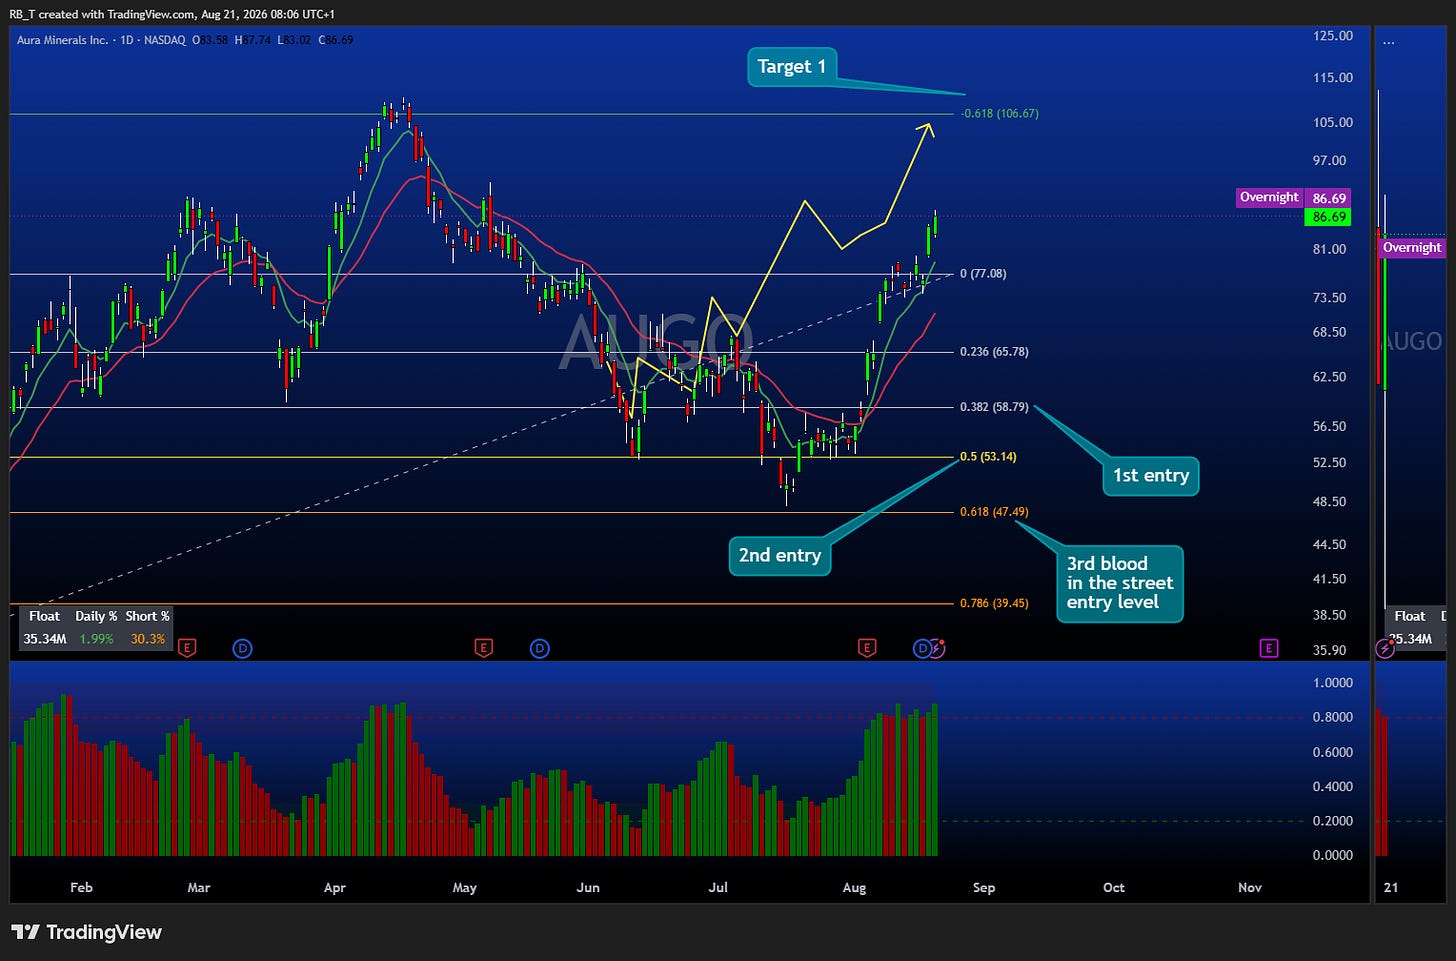Click the red earnings marker in late February

tap(186, 648)
